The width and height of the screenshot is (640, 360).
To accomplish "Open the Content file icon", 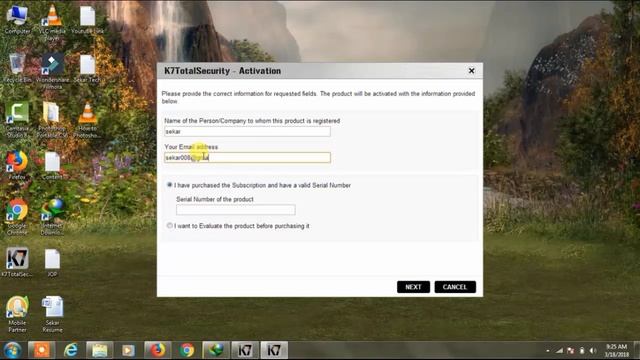I will click(52, 165).
